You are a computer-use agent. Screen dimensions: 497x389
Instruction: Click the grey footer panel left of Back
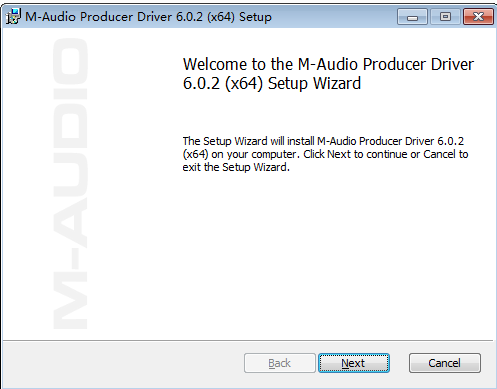click(123, 363)
